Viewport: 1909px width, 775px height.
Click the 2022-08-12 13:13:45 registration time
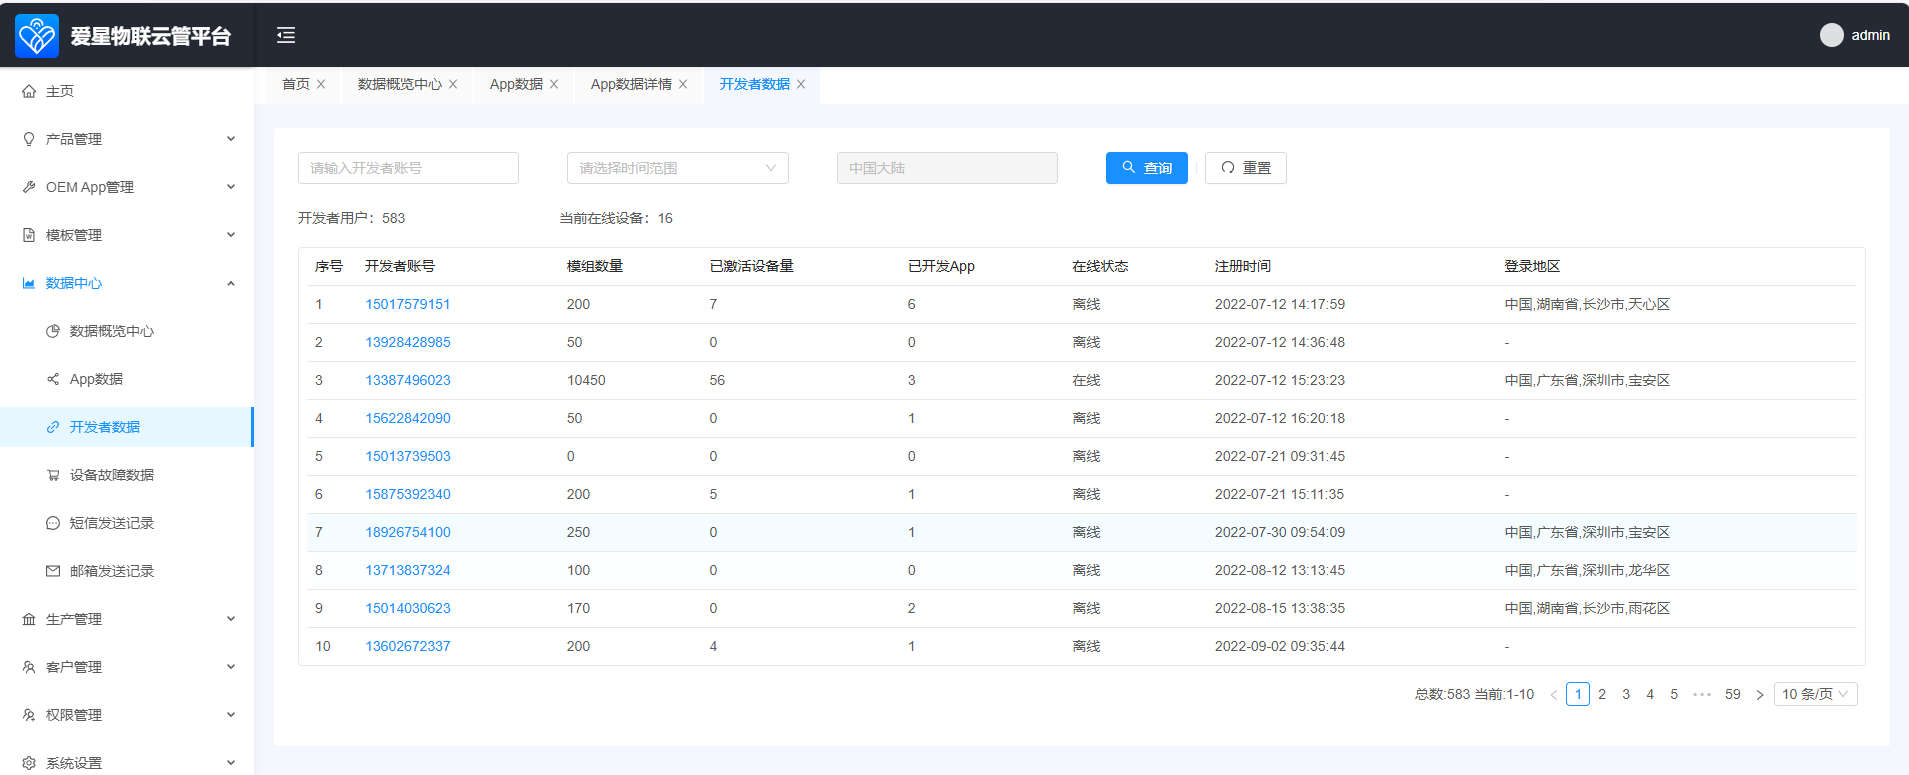tap(1280, 570)
